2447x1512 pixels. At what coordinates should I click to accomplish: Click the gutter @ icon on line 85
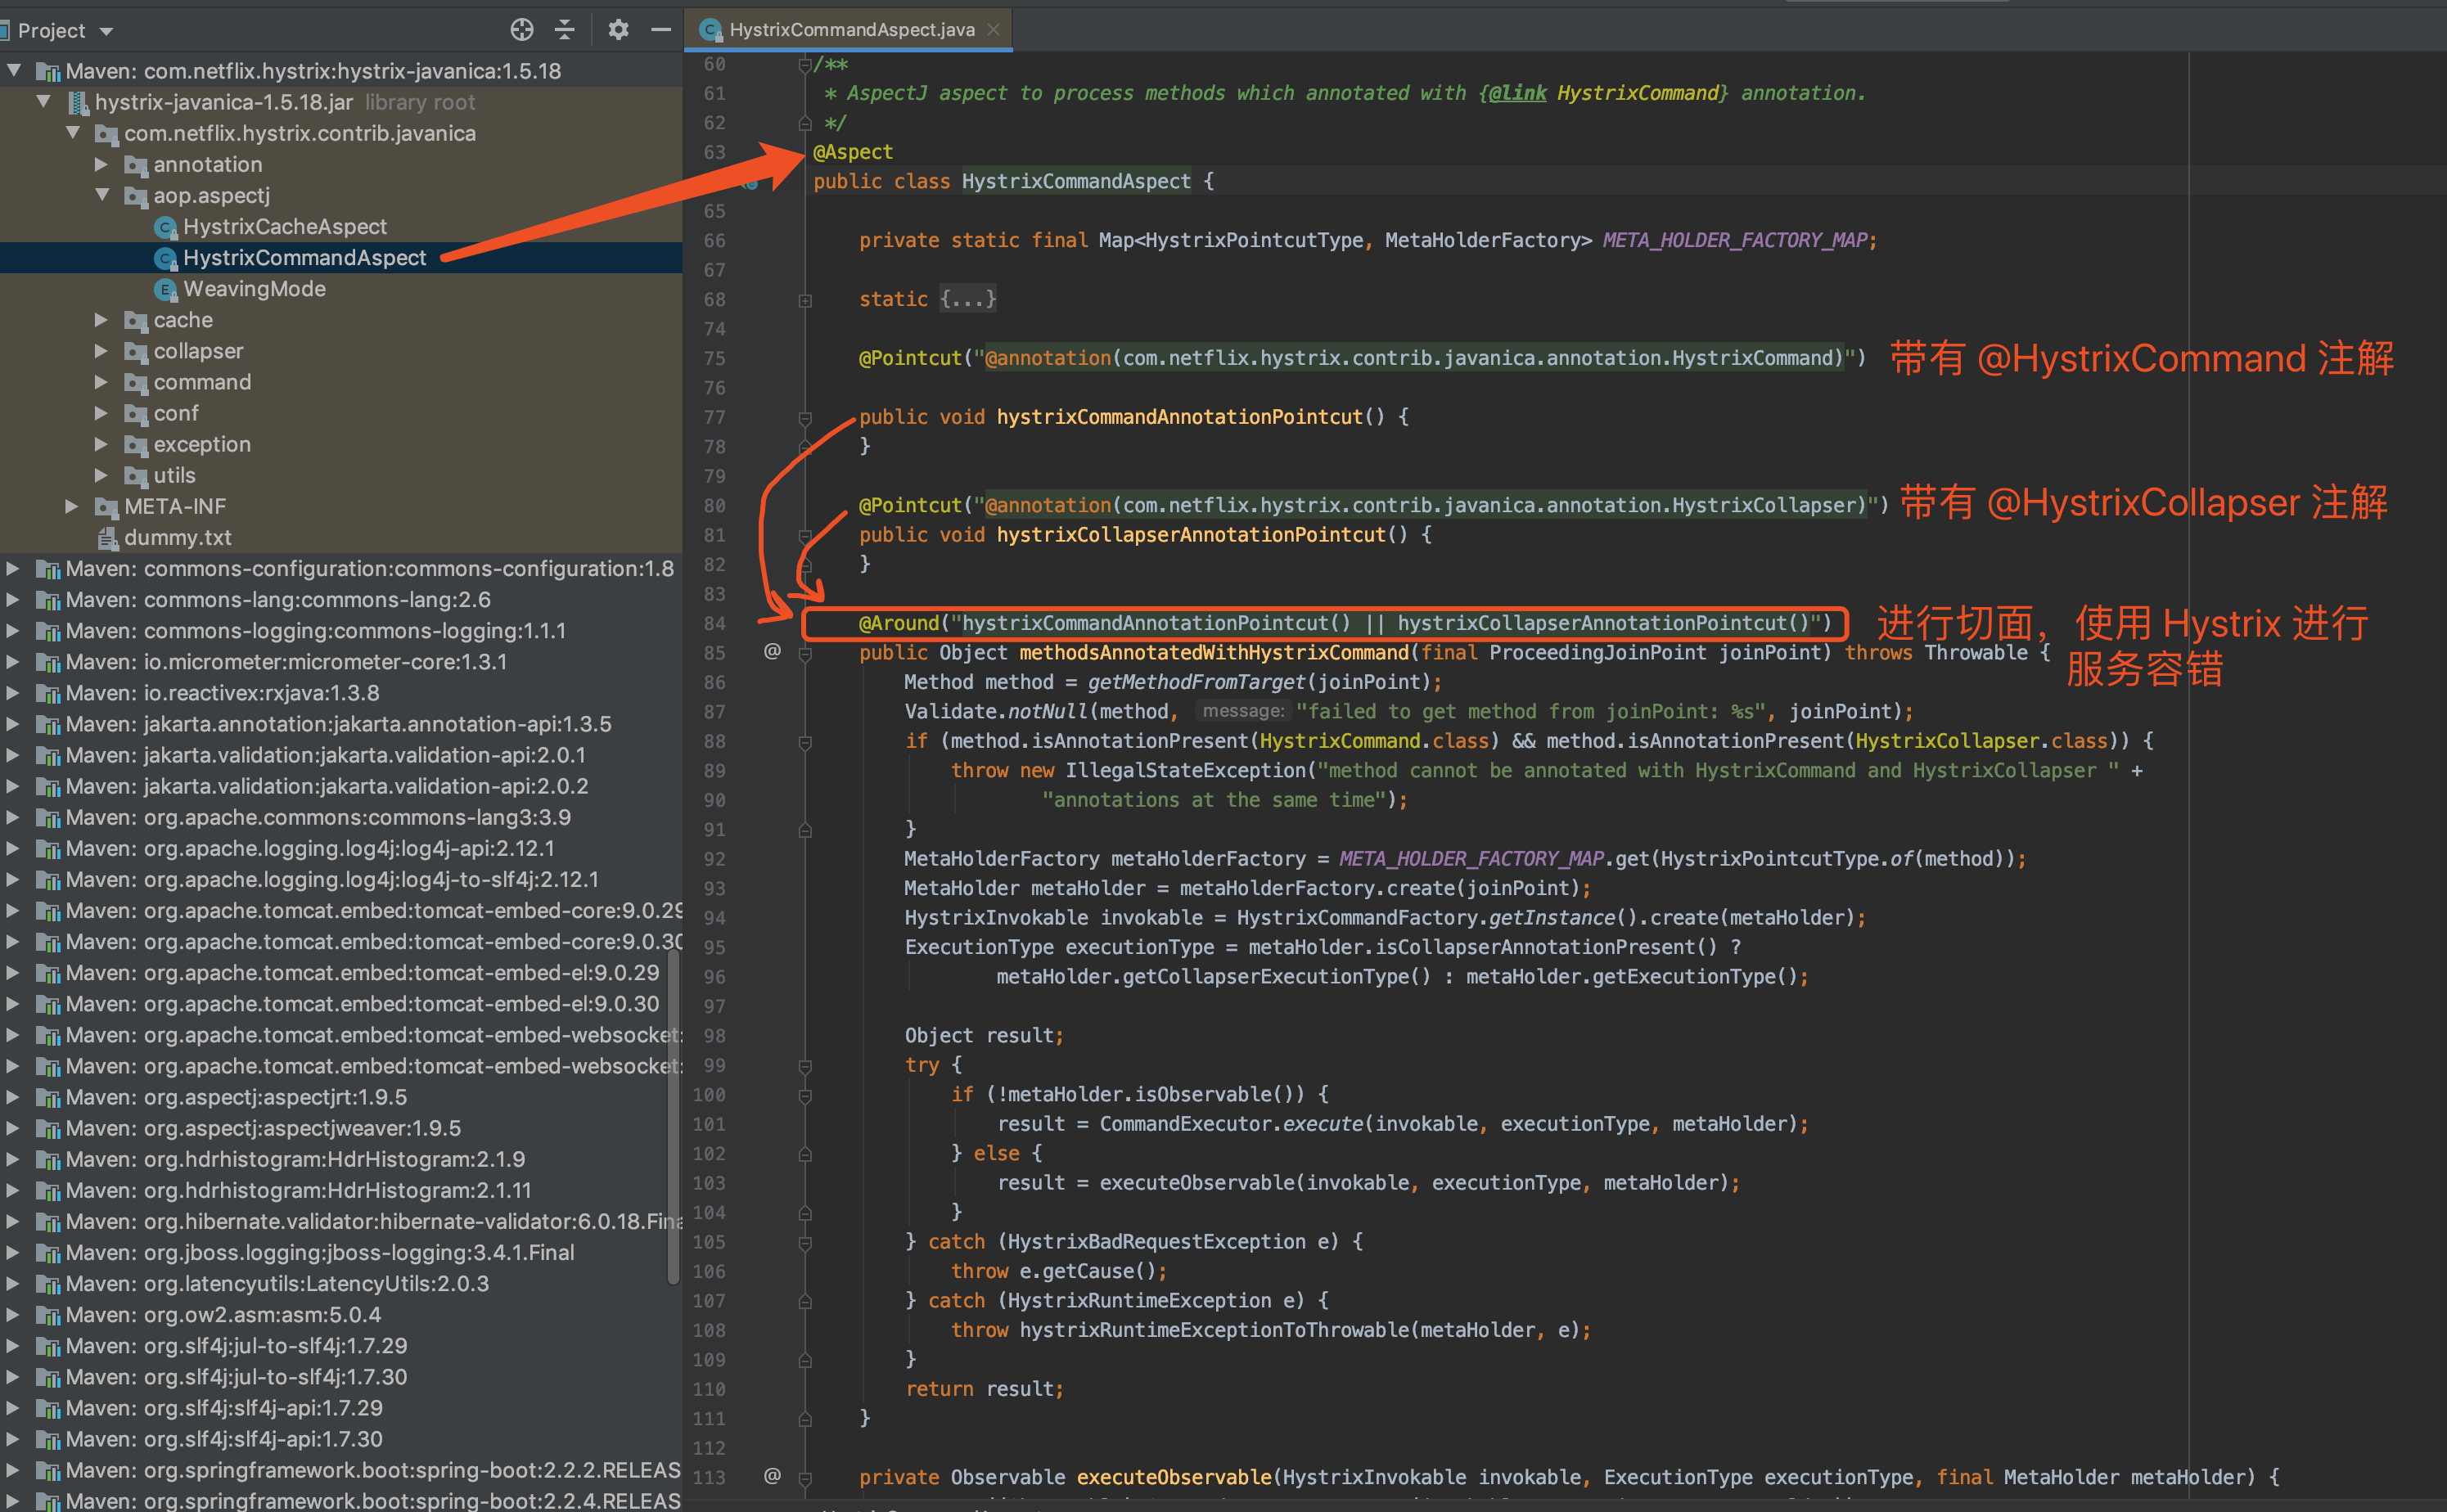(x=772, y=652)
